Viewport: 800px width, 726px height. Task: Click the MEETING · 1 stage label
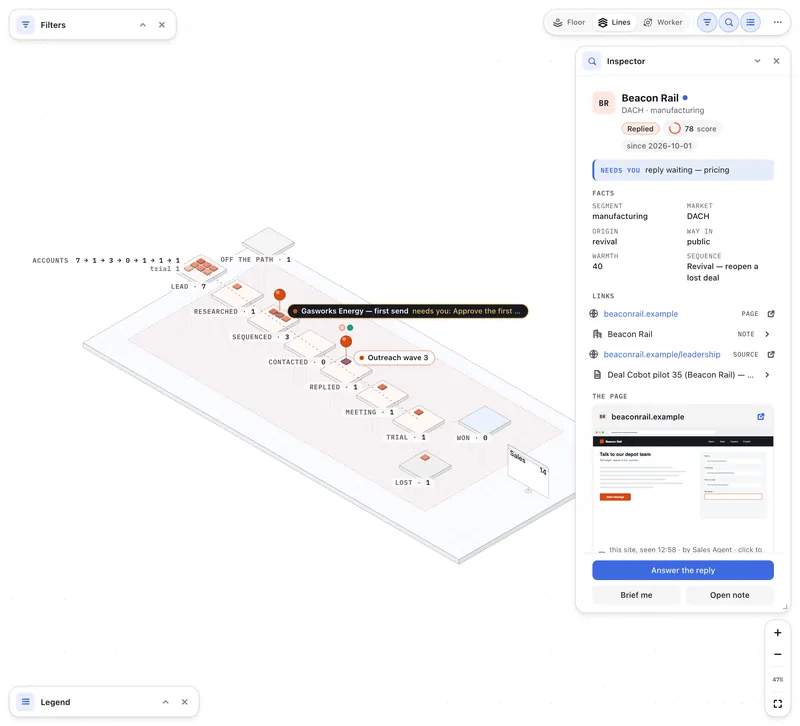click(369, 412)
